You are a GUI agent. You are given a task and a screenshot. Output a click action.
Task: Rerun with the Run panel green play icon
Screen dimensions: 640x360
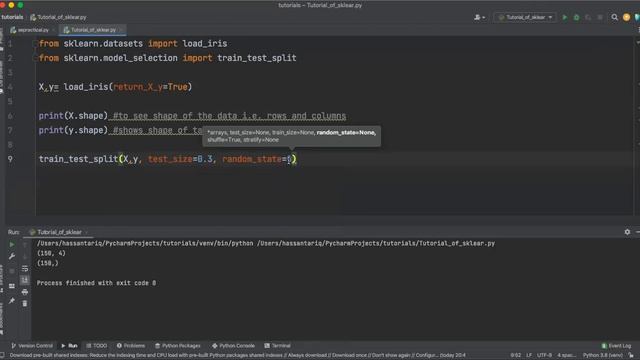(12, 244)
